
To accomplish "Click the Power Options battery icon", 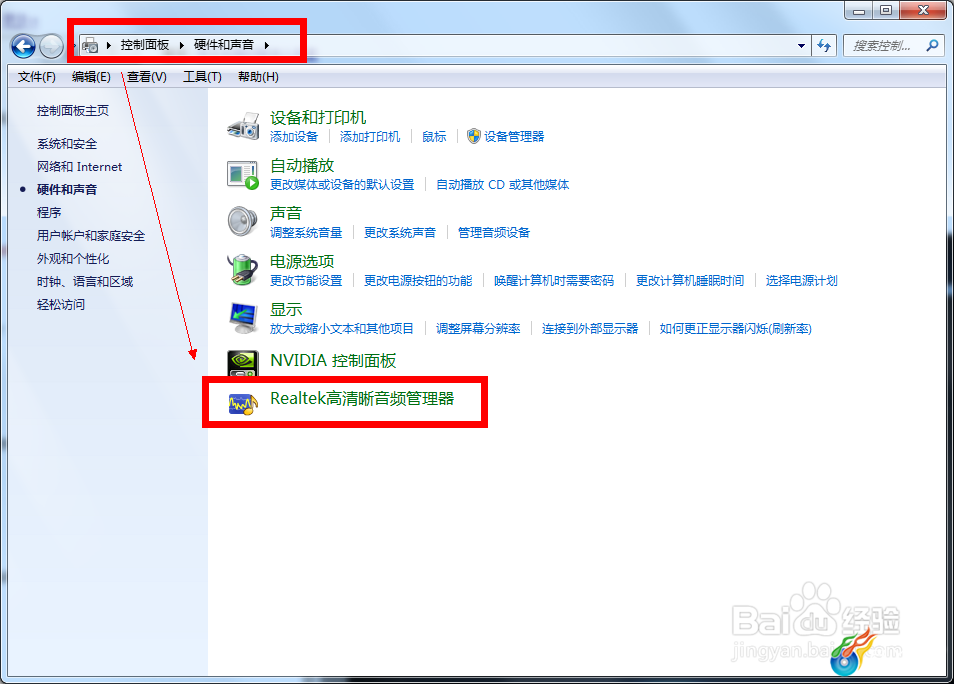I will (243, 270).
